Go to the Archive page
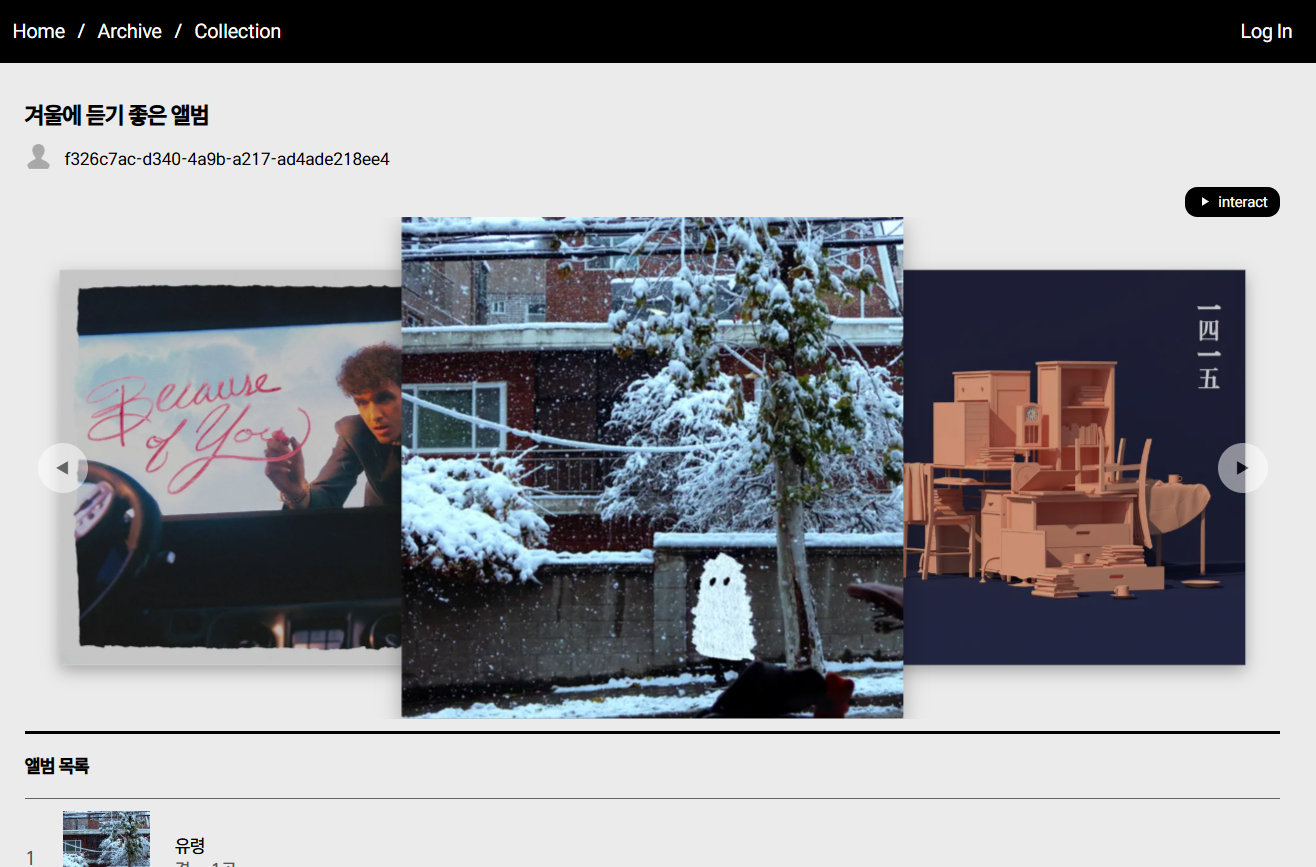This screenshot has height=867, width=1316. pos(129,31)
